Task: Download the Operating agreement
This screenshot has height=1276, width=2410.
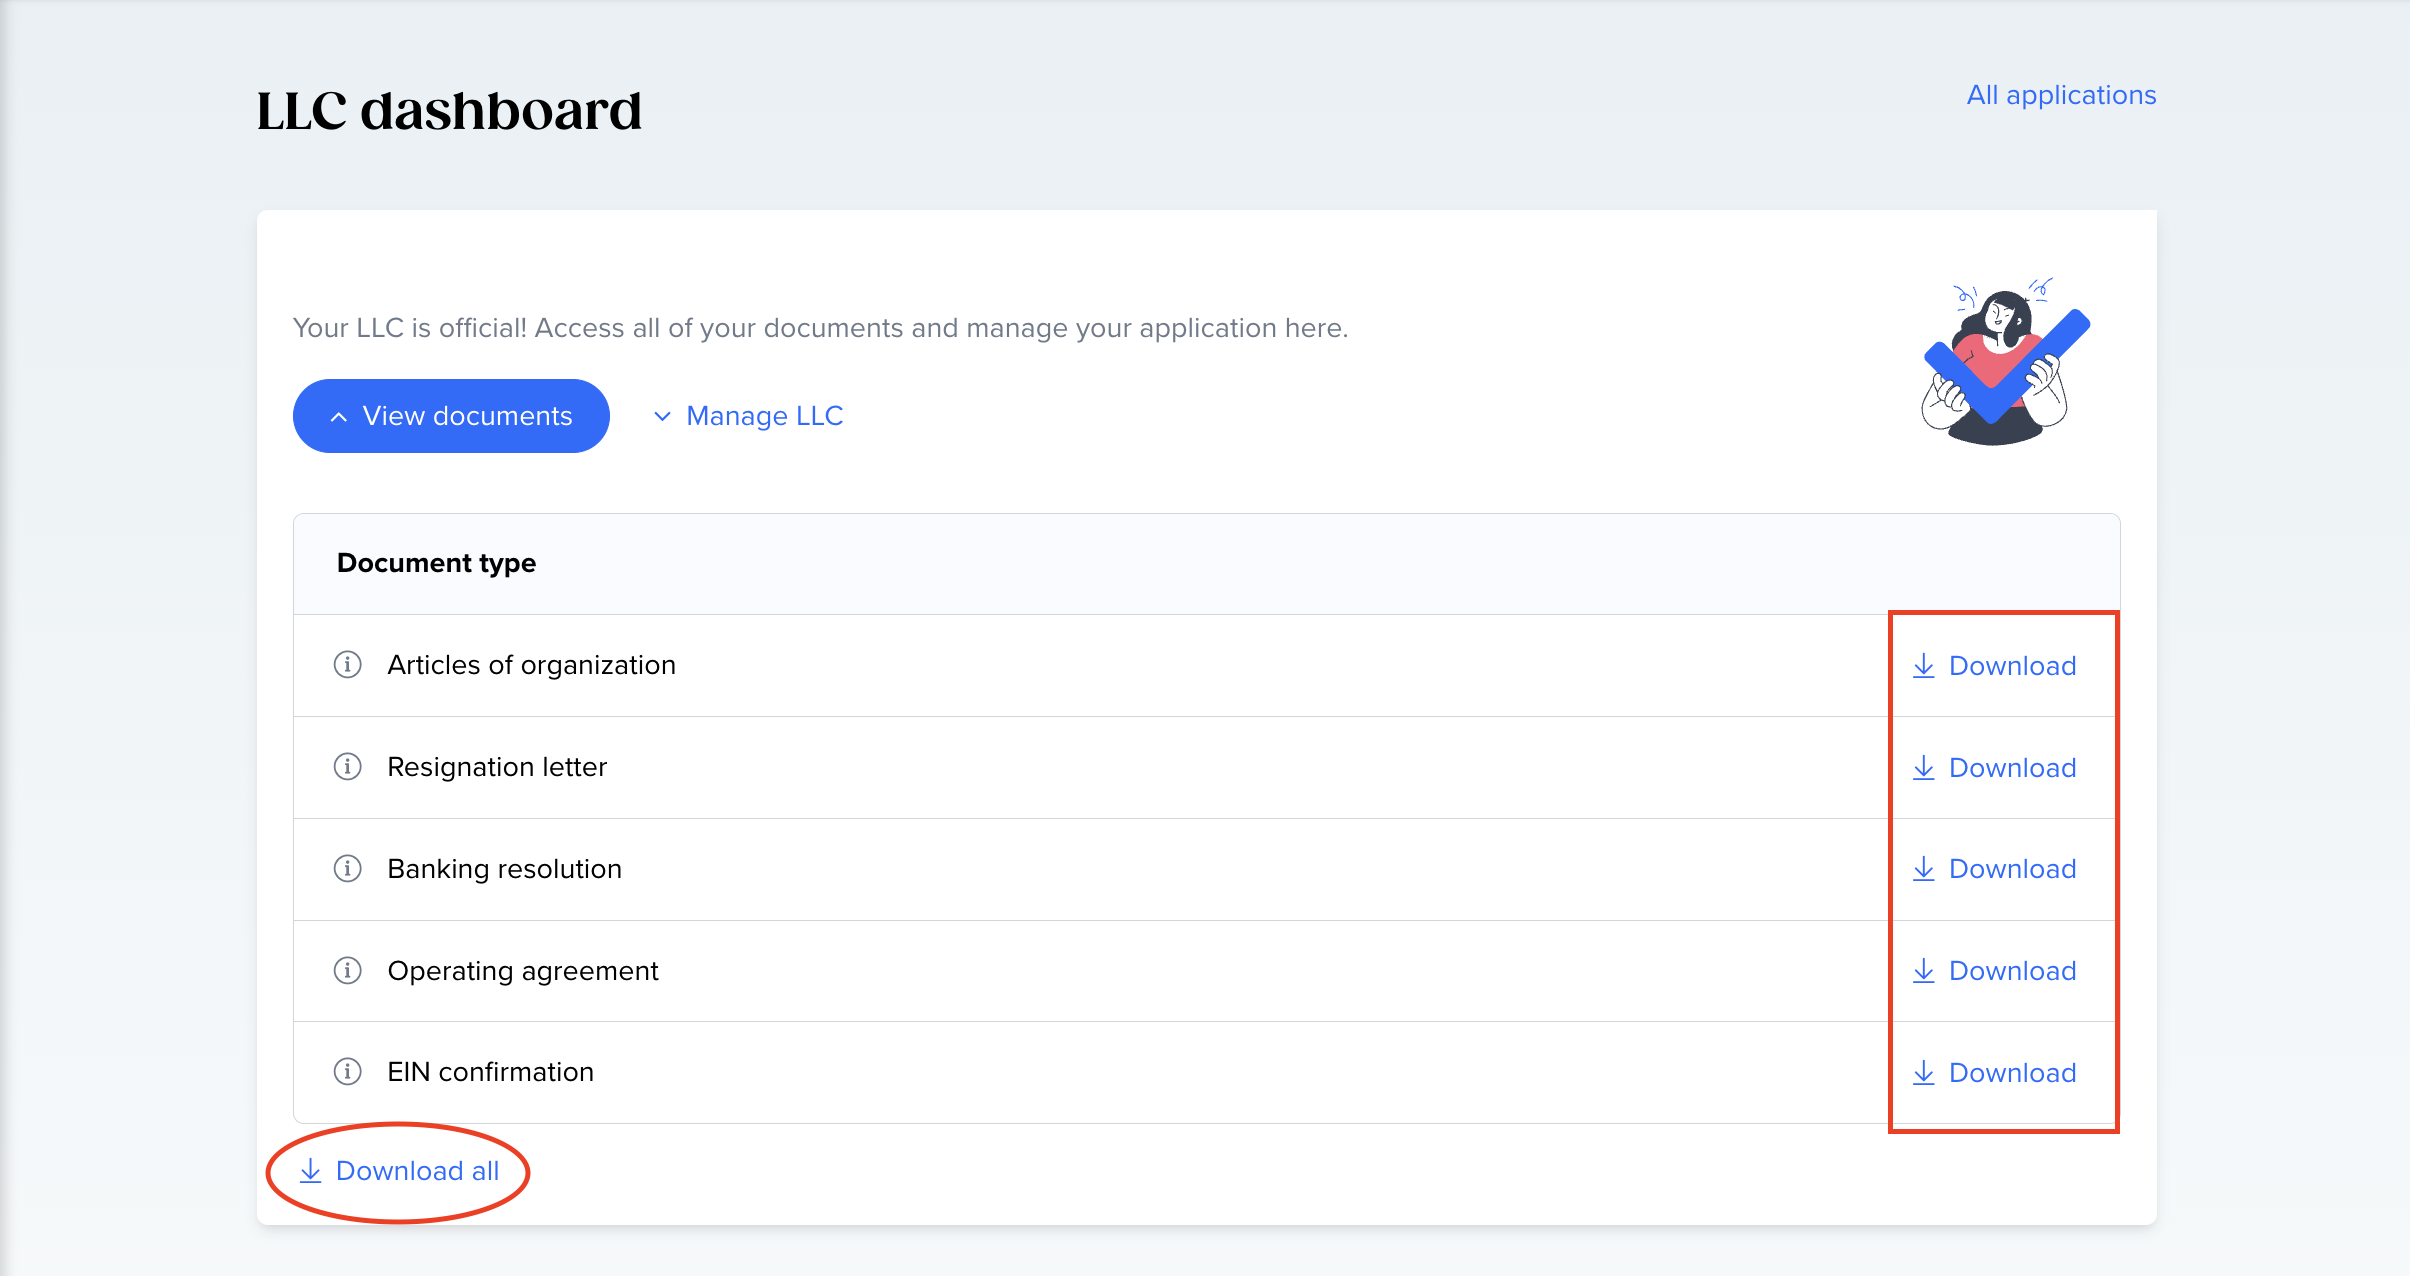Action: coord(1995,971)
